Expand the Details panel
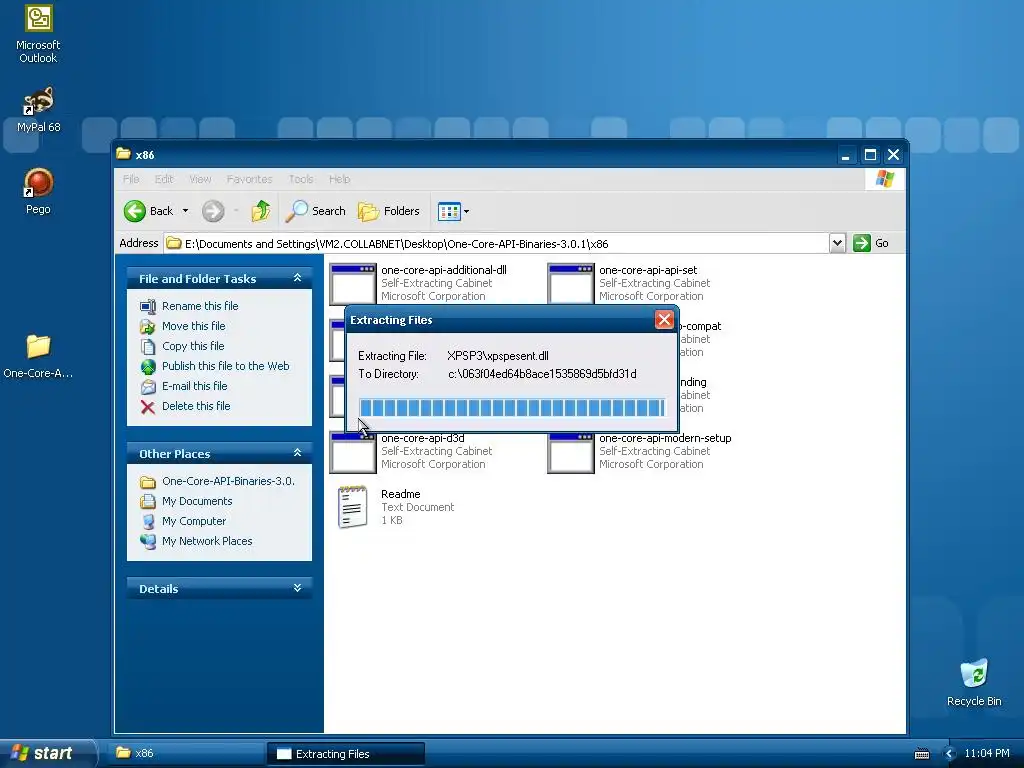Screen dimensions: 1024x768 pyautogui.click(x=297, y=588)
